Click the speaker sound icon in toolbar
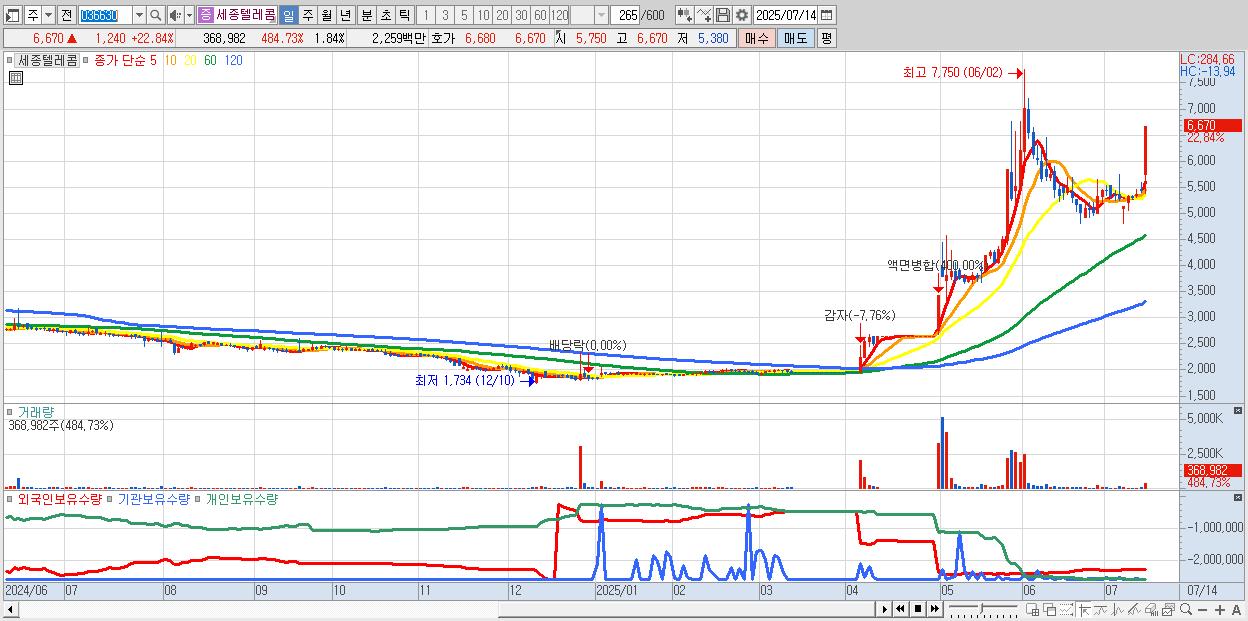1248x621 pixels. (x=175, y=15)
